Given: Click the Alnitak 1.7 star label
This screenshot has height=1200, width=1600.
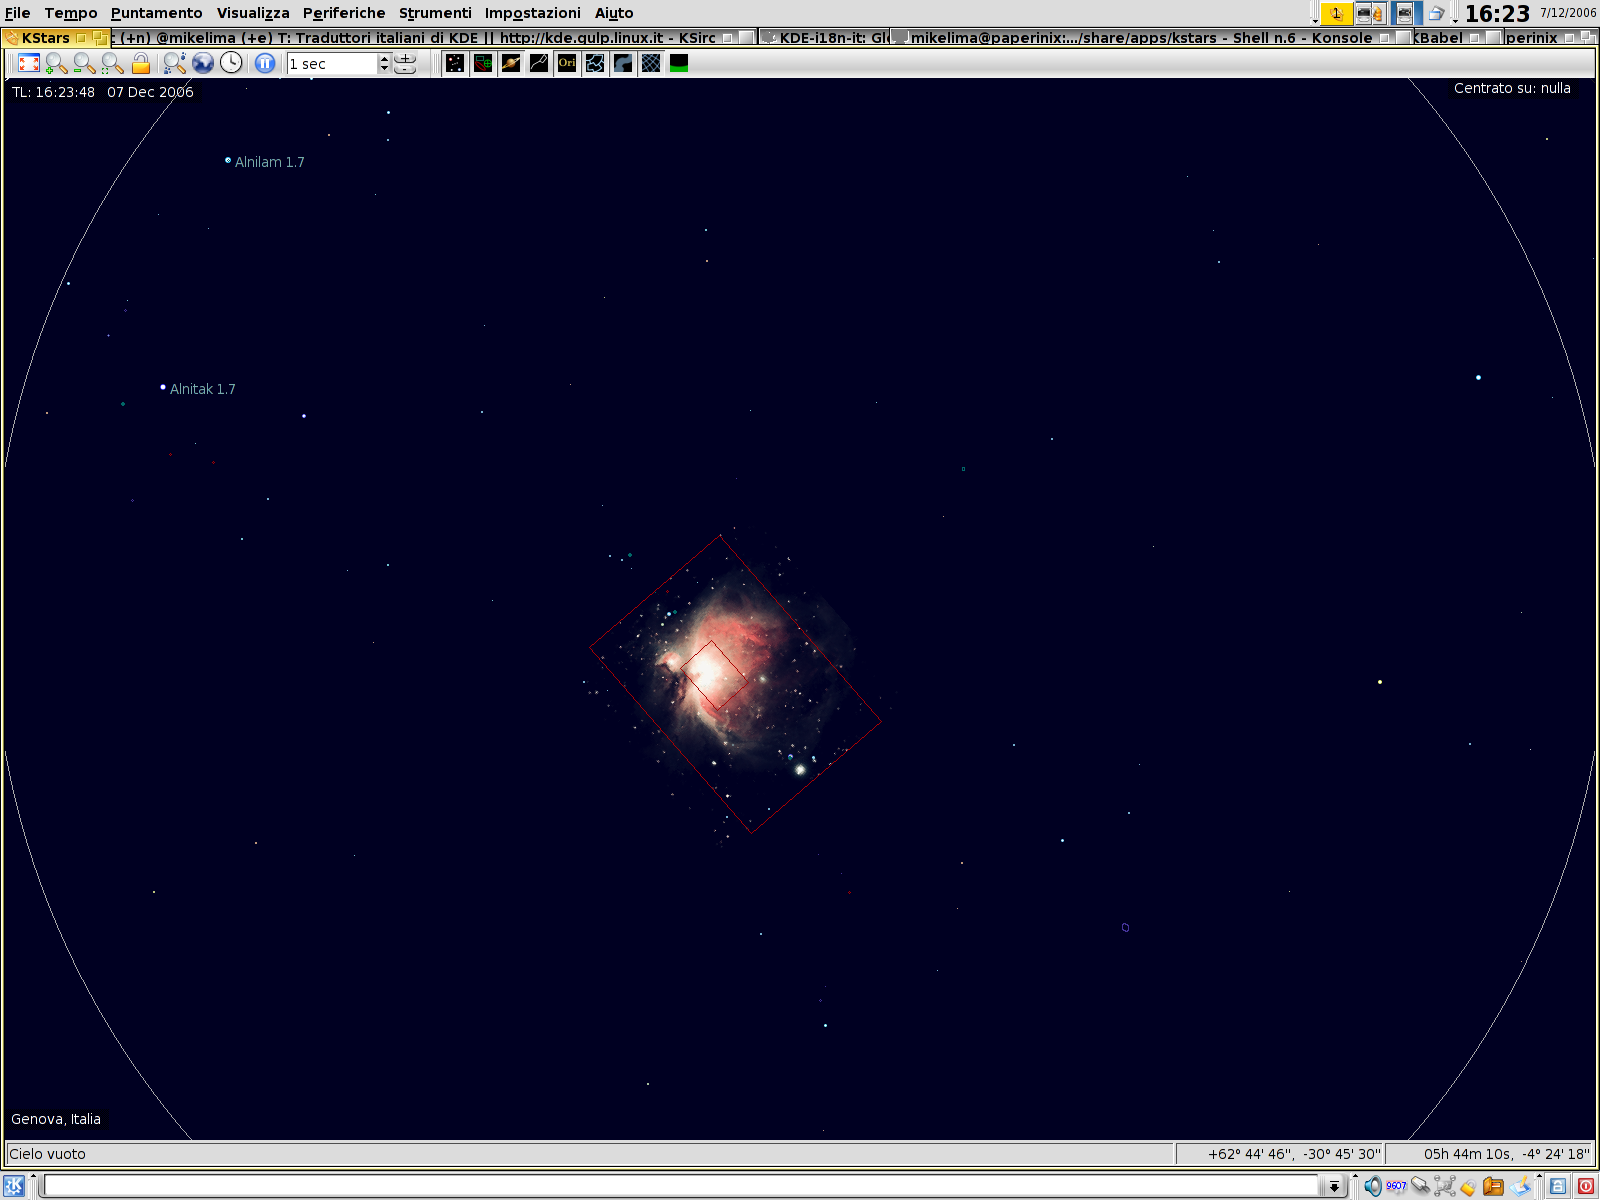Looking at the screenshot, I should click(x=202, y=389).
